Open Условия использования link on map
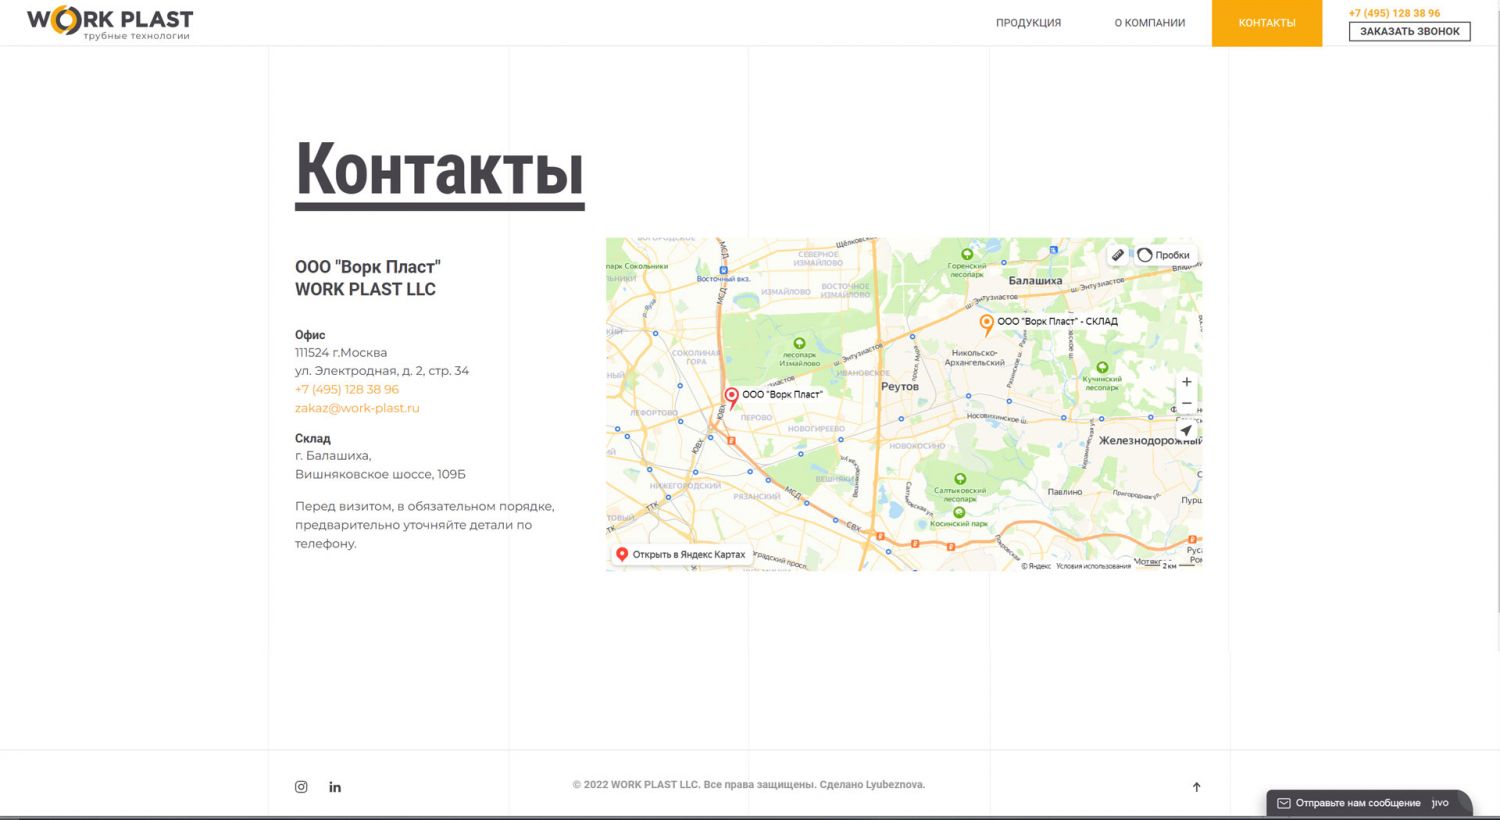 1093,566
